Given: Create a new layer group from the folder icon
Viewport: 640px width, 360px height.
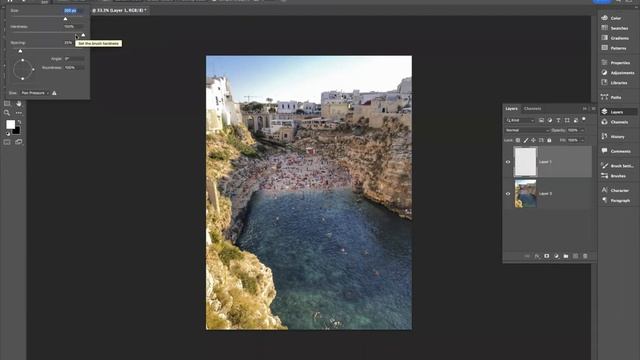Looking at the screenshot, I should click(x=566, y=256).
